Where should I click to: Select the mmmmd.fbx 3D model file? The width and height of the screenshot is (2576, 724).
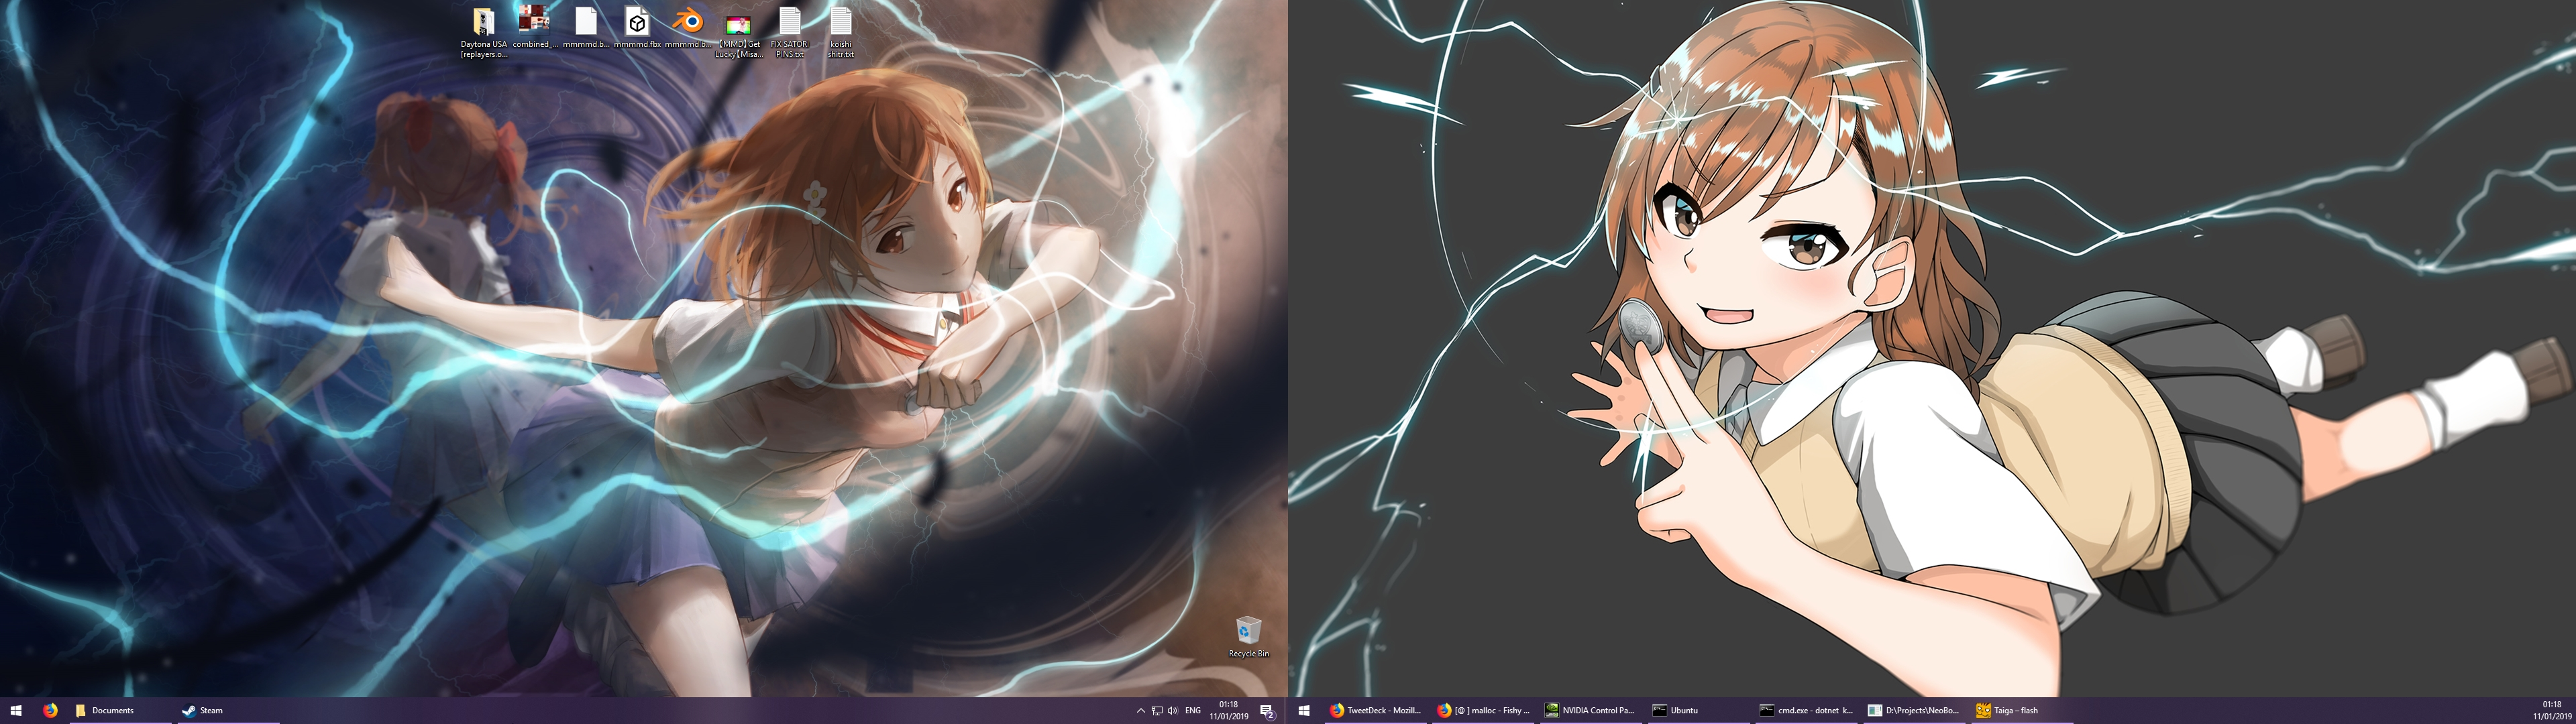click(x=637, y=27)
